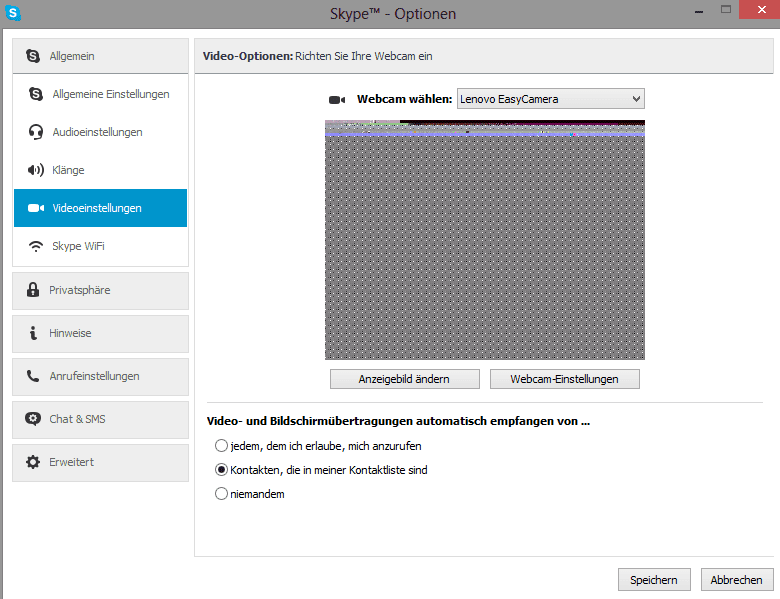
Task: Open Webcam-Einstellungen
Action: (x=565, y=379)
